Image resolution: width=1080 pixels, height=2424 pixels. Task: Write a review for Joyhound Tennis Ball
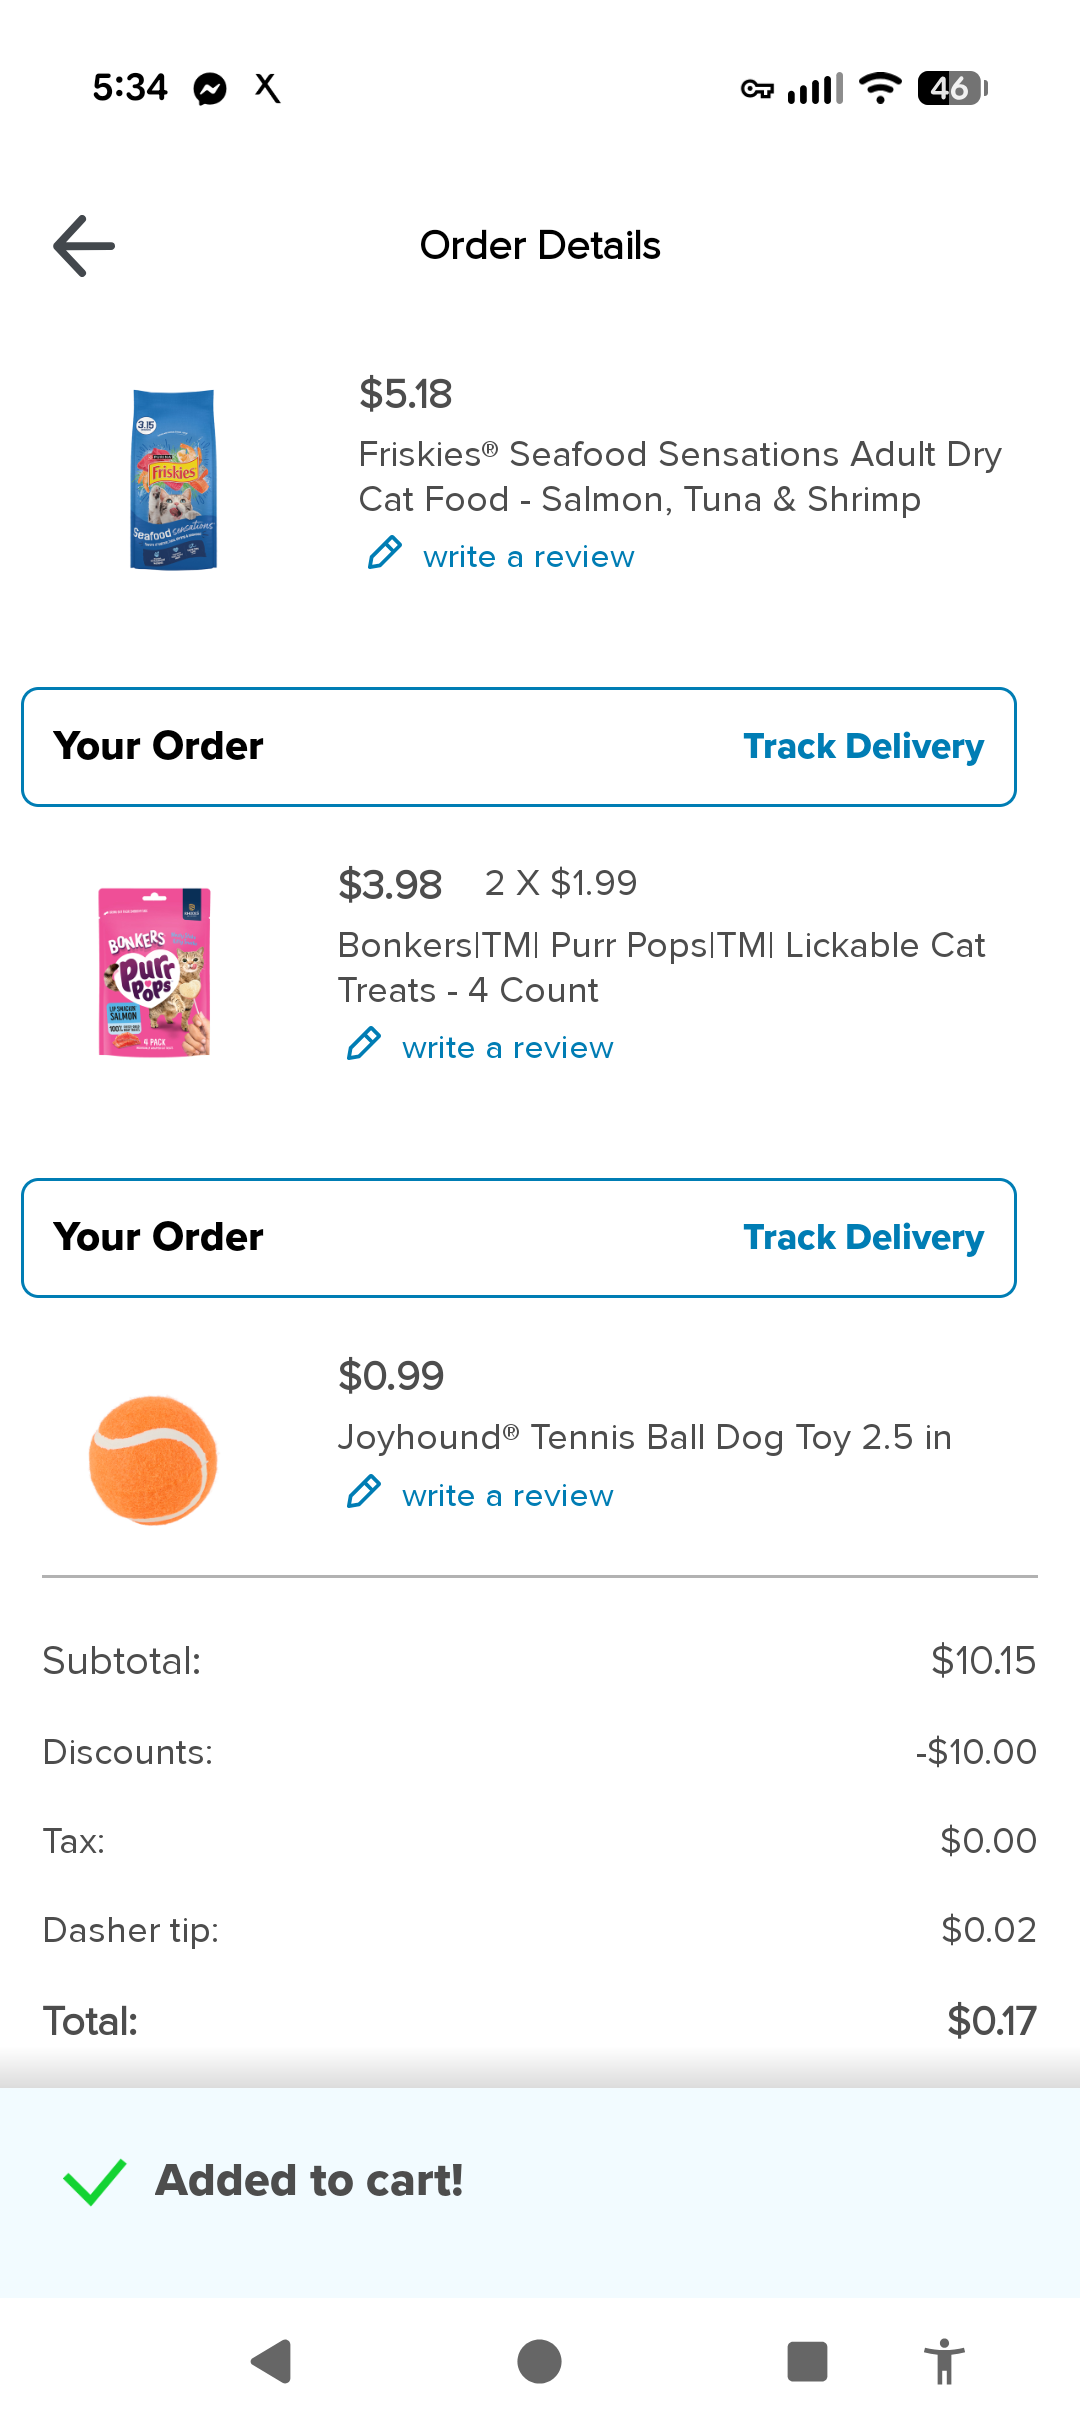tap(507, 1496)
